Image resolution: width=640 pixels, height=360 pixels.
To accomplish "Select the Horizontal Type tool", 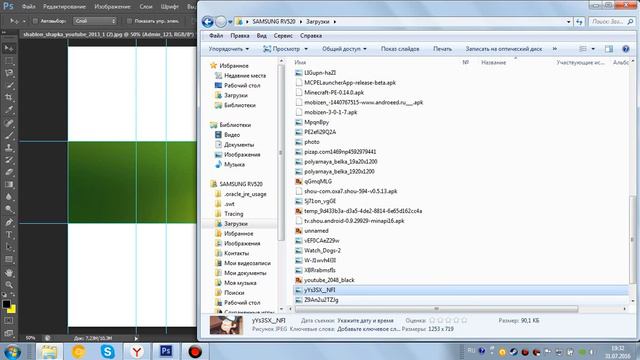I will [x=9, y=235].
